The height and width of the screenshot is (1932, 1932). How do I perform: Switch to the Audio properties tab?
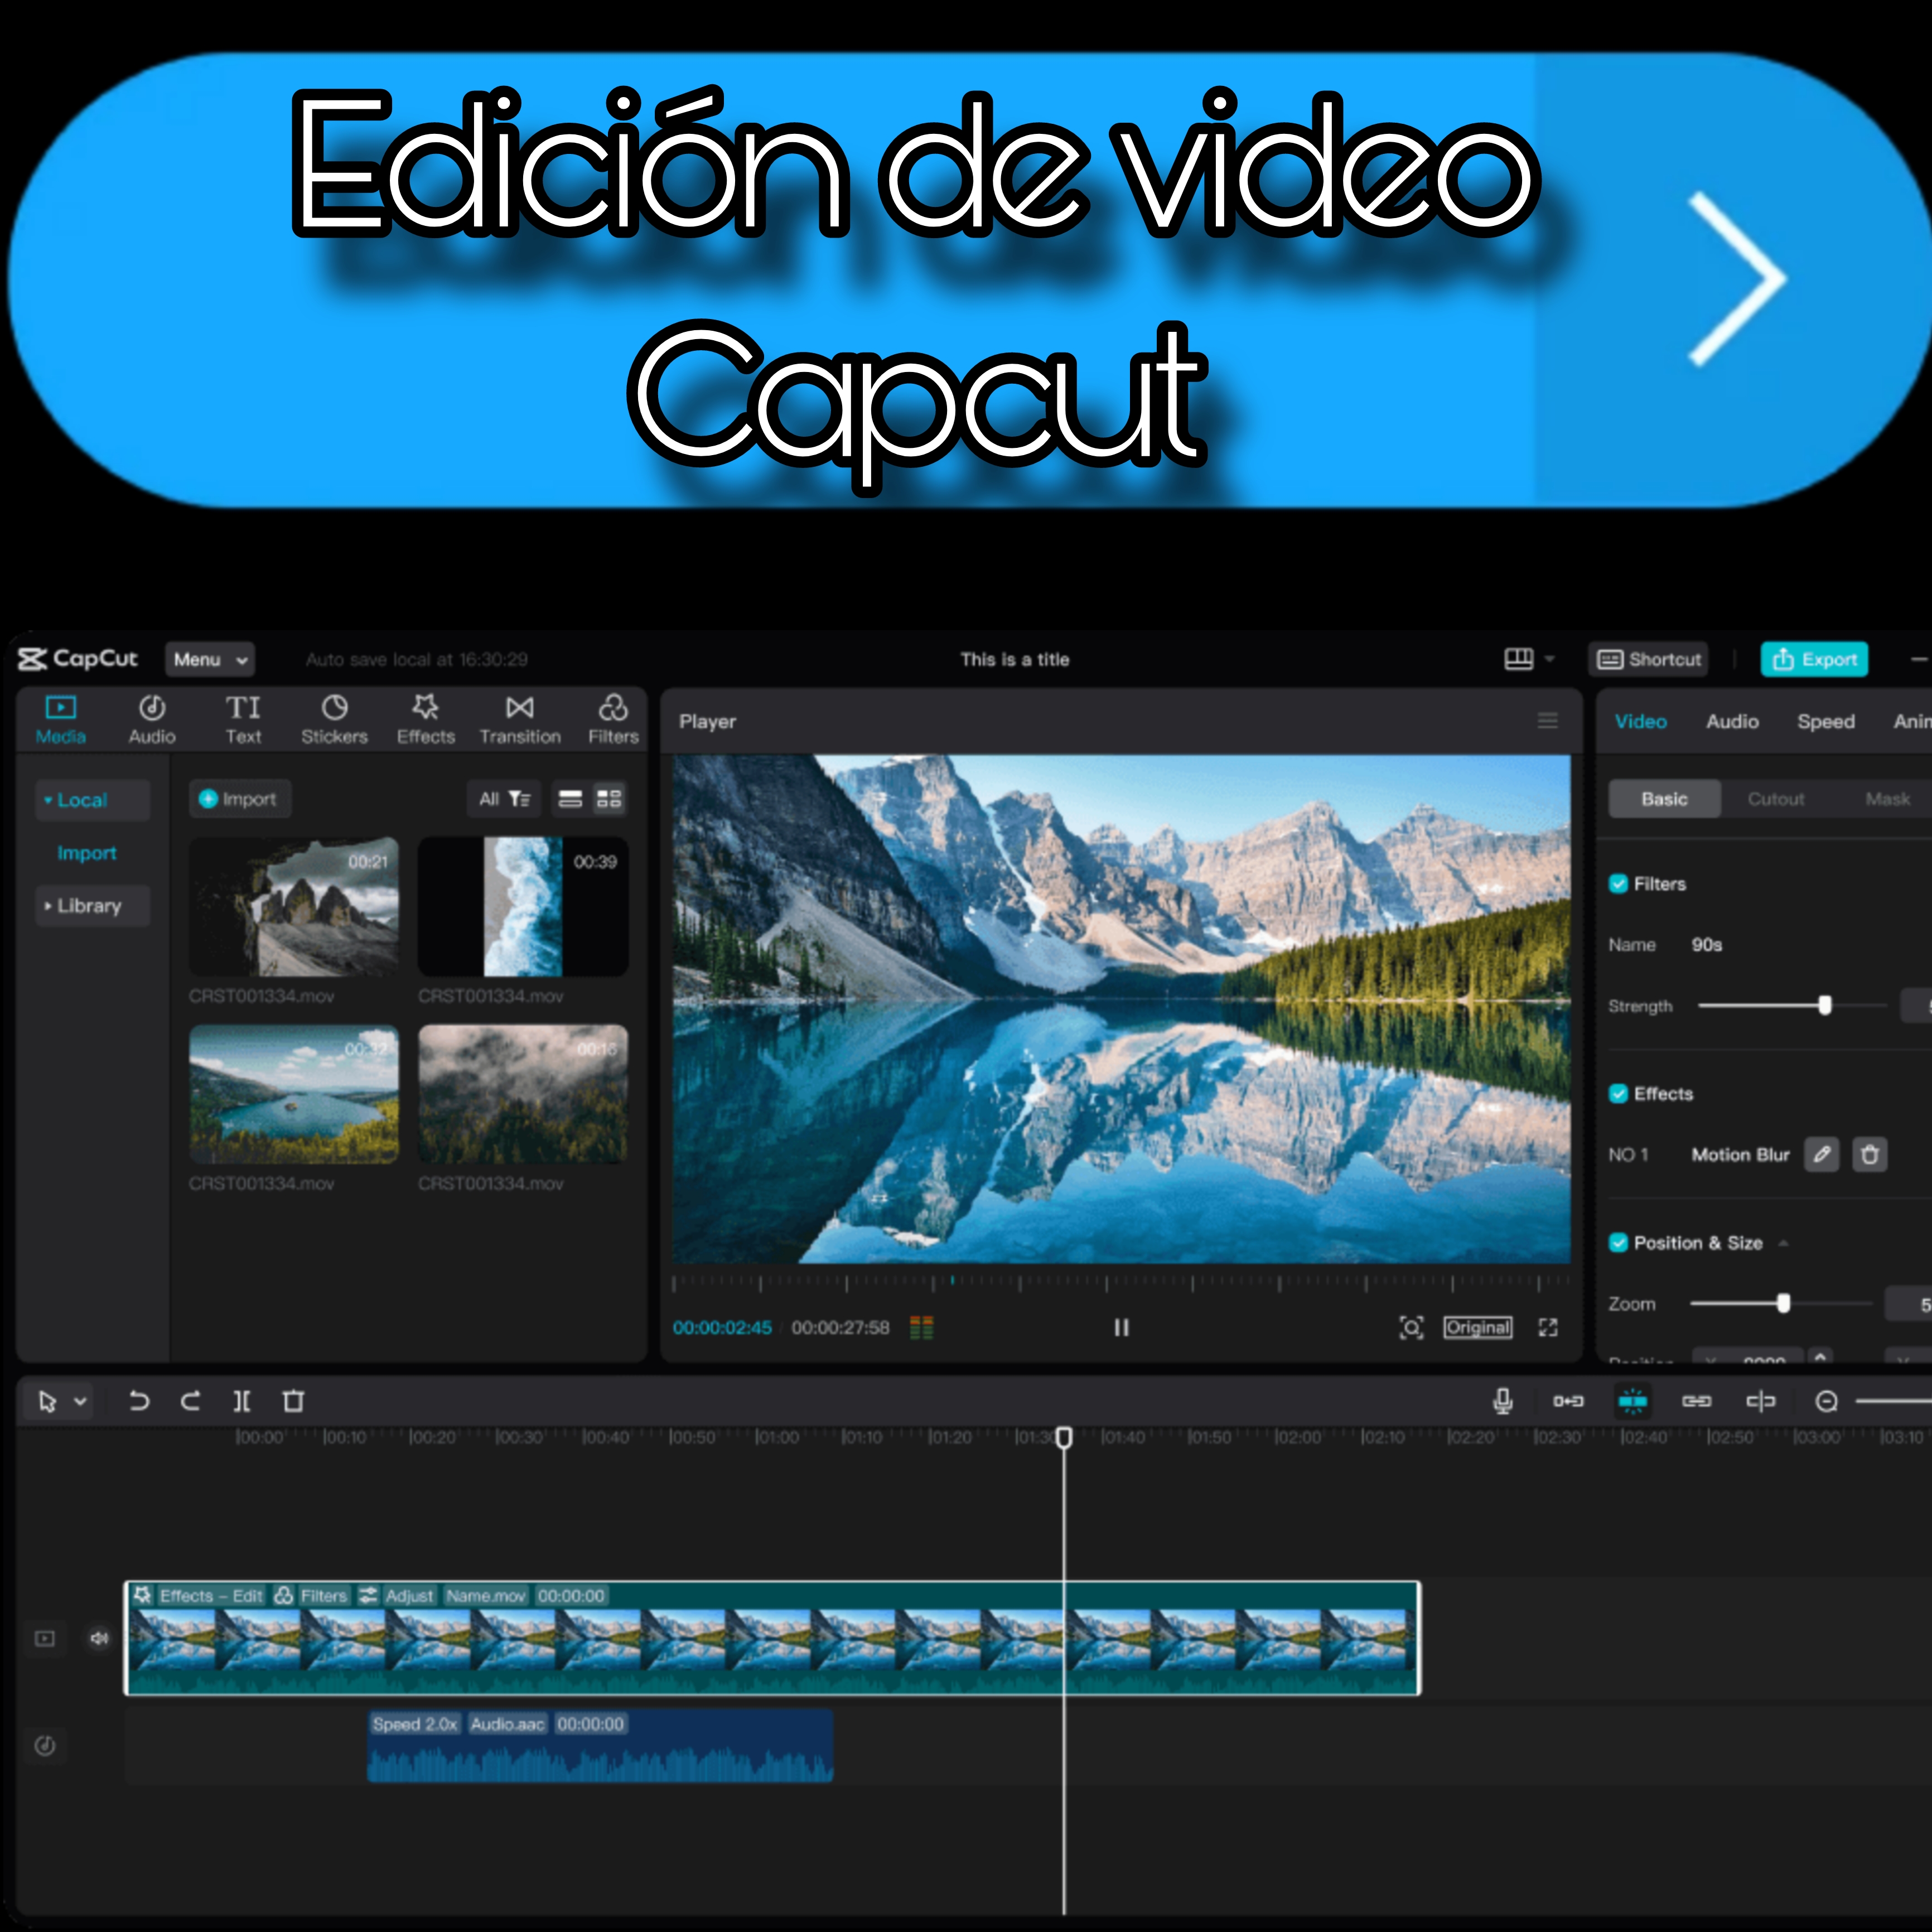point(1732,721)
